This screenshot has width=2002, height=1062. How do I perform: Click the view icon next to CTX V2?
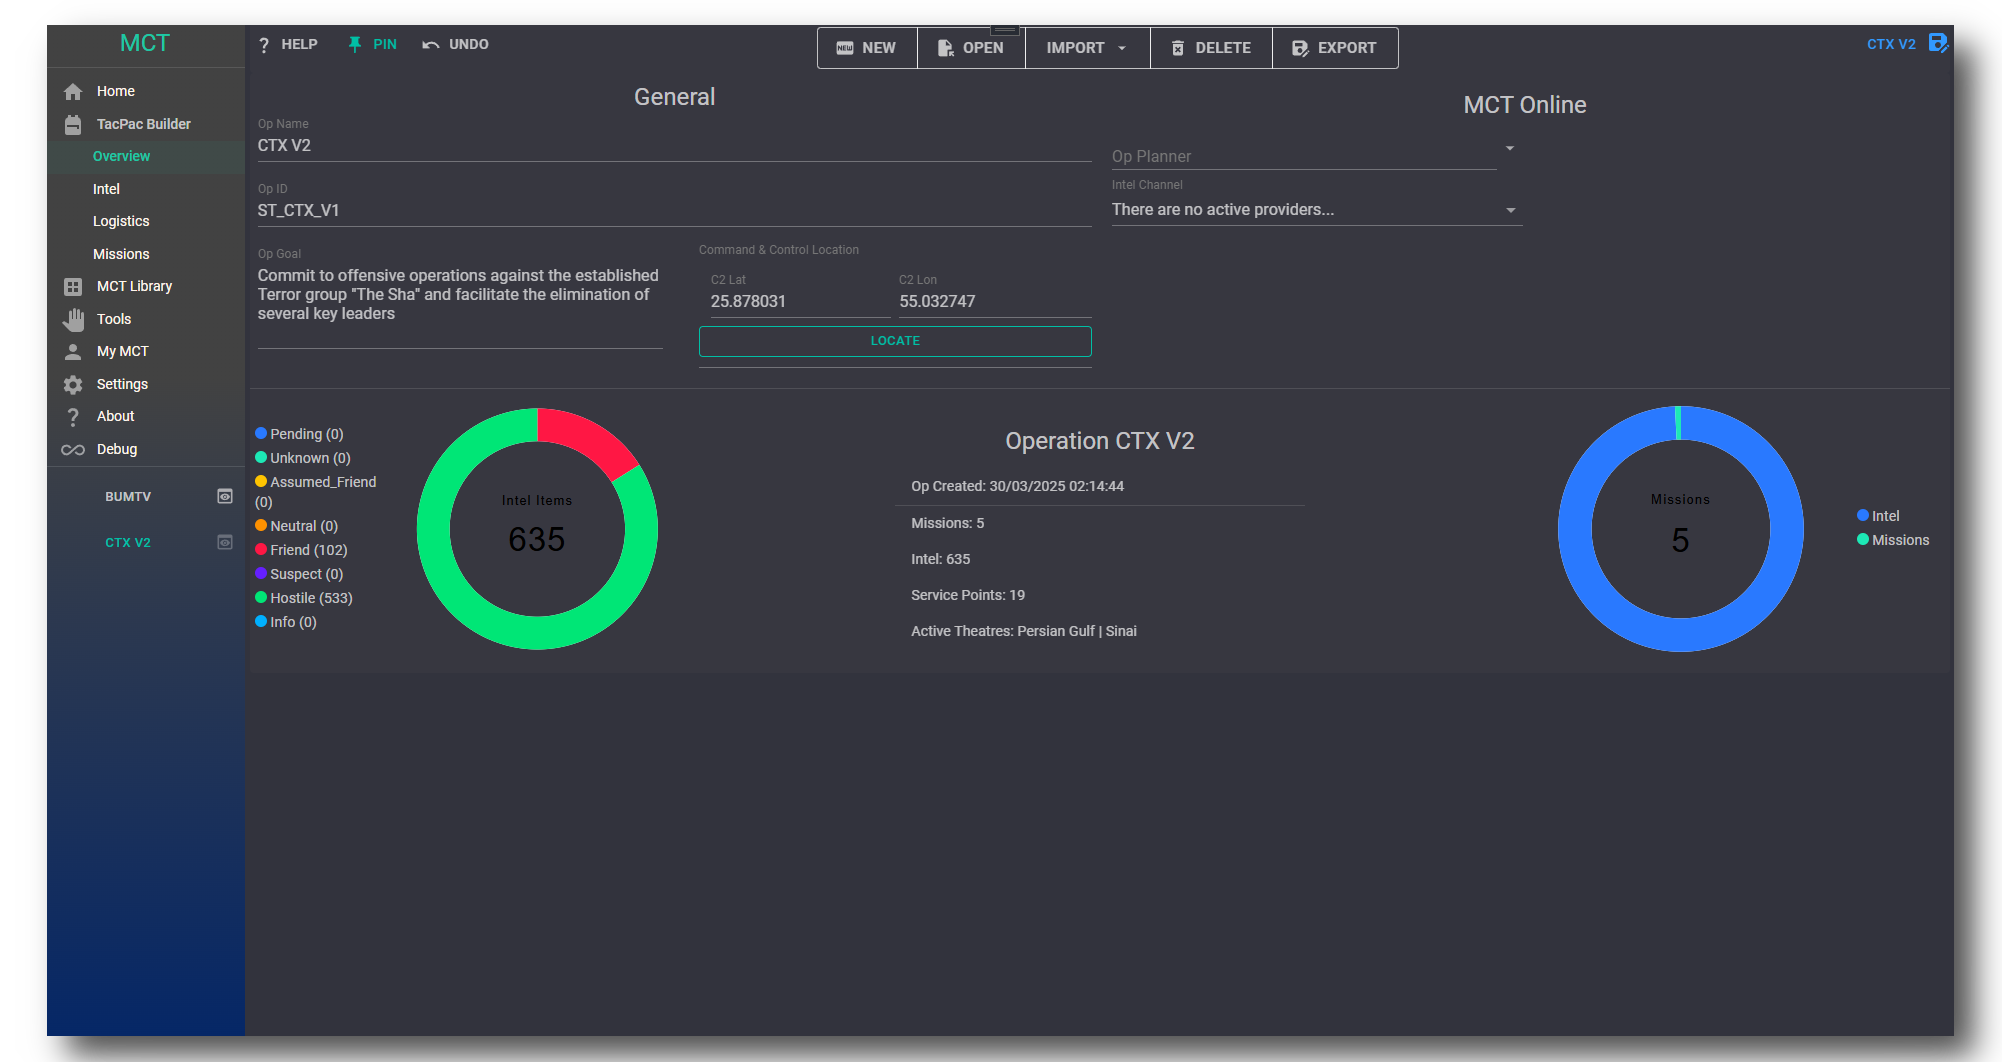225,543
